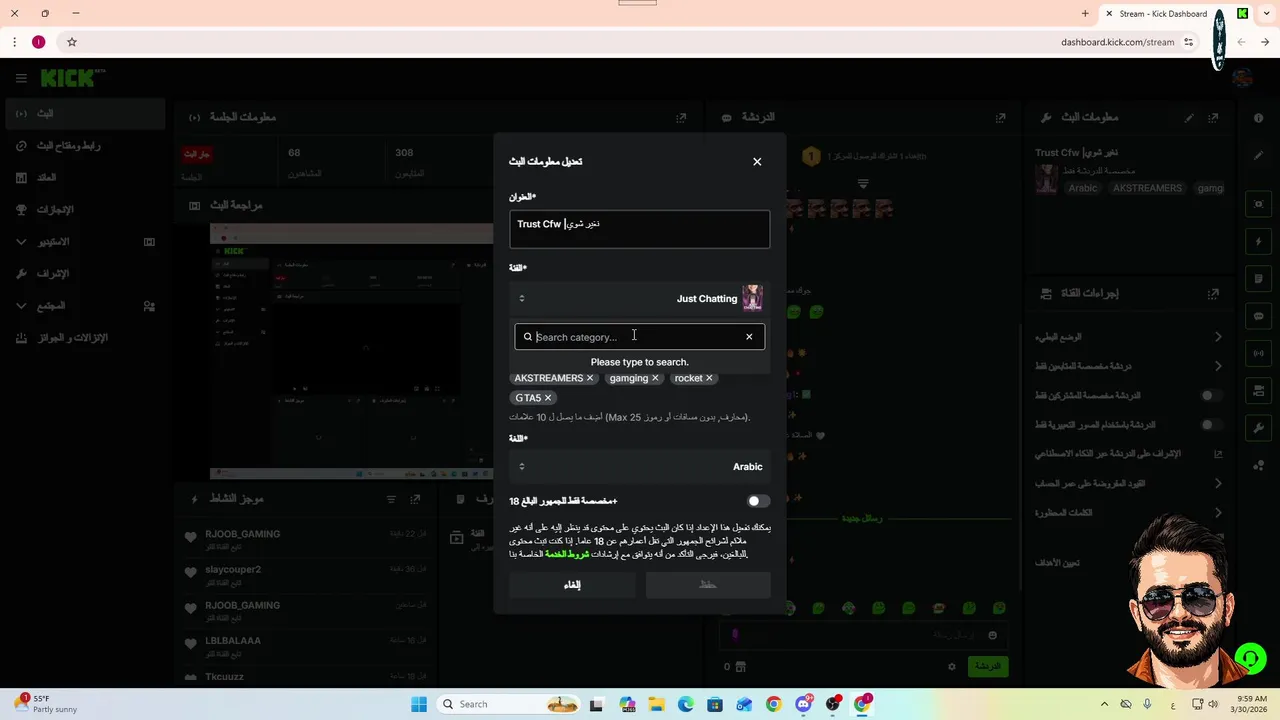
Task: Open the moderation page in sidebar
Action: pyautogui.click(x=83, y=274)
